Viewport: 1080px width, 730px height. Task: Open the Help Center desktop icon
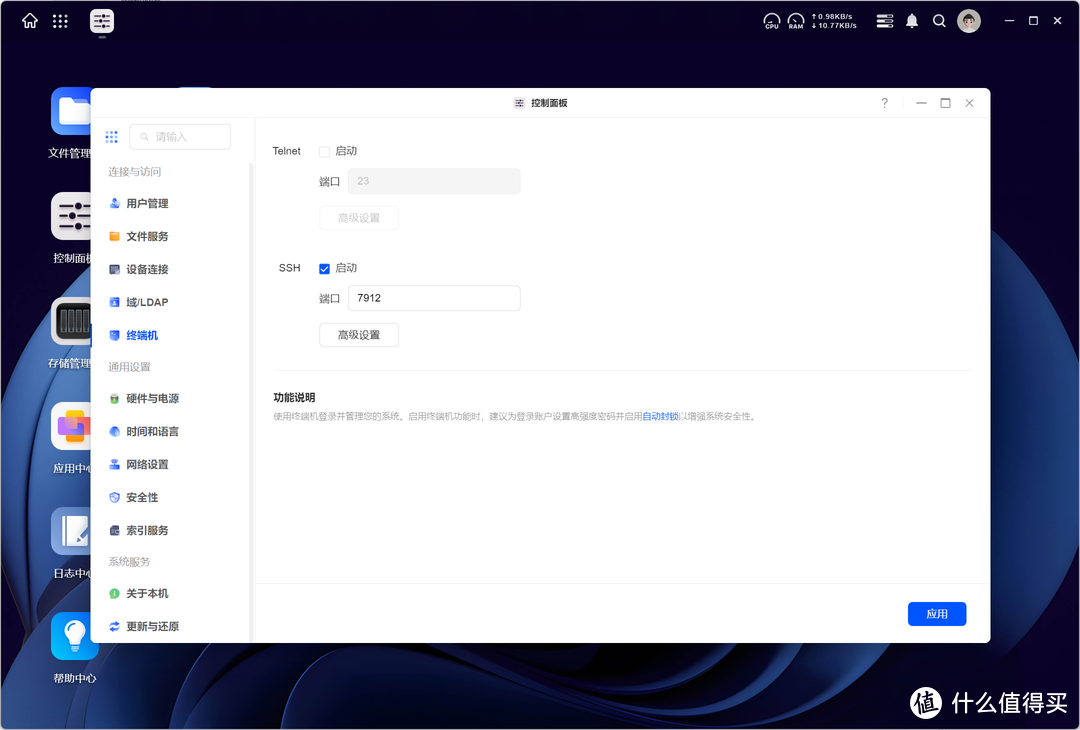point(75,637)
